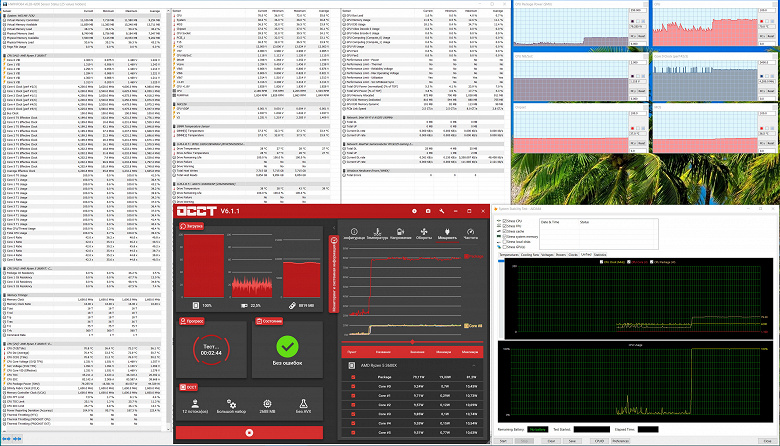Click Close button in AIDA64 stability test
The image size is (780, 446).
[767, 441]
